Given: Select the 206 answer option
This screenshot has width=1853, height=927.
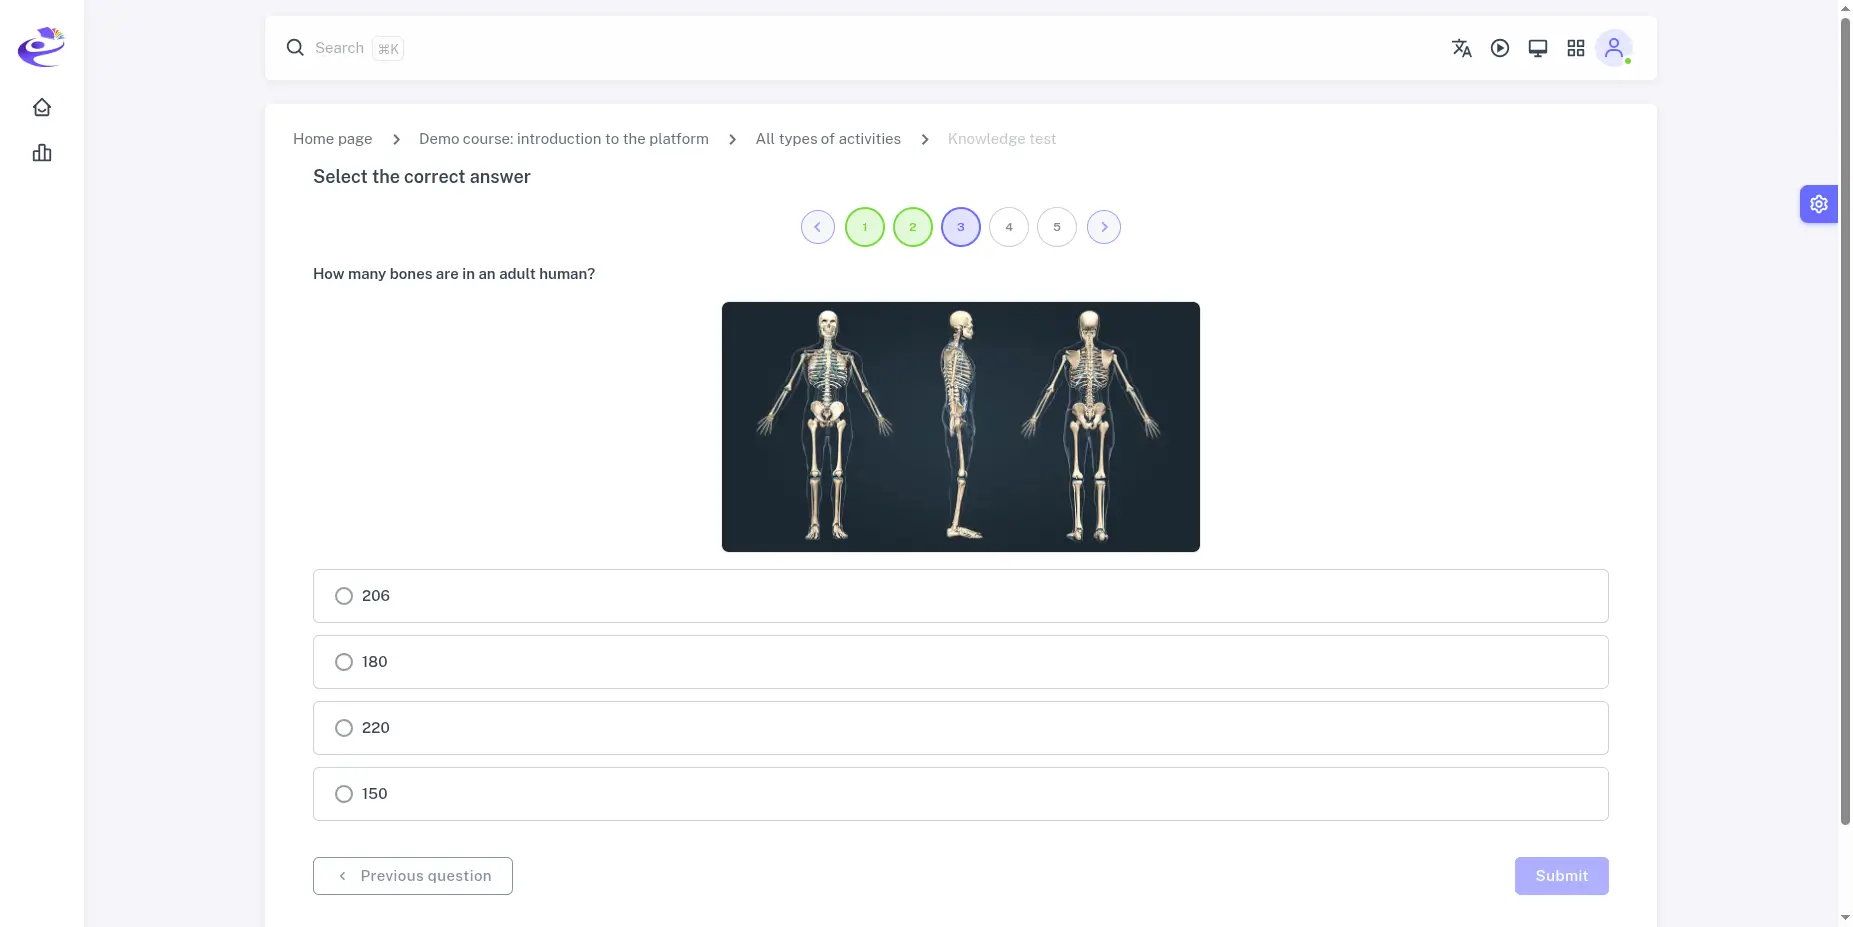Looking at the screenshot, I should (x=960, y=596).
